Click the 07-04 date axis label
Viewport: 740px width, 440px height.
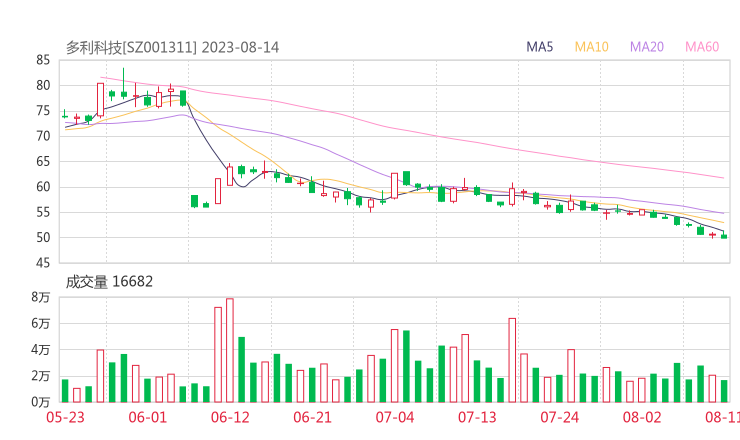(x=395, y=417)
